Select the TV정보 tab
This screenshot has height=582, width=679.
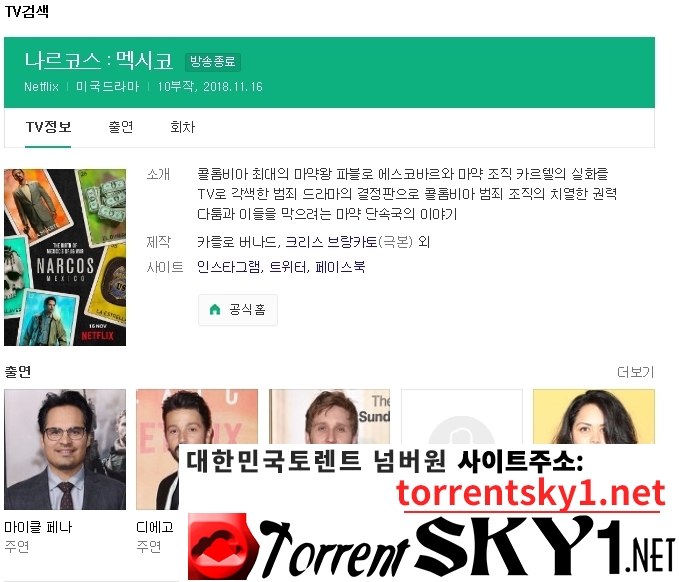[48, 127]
